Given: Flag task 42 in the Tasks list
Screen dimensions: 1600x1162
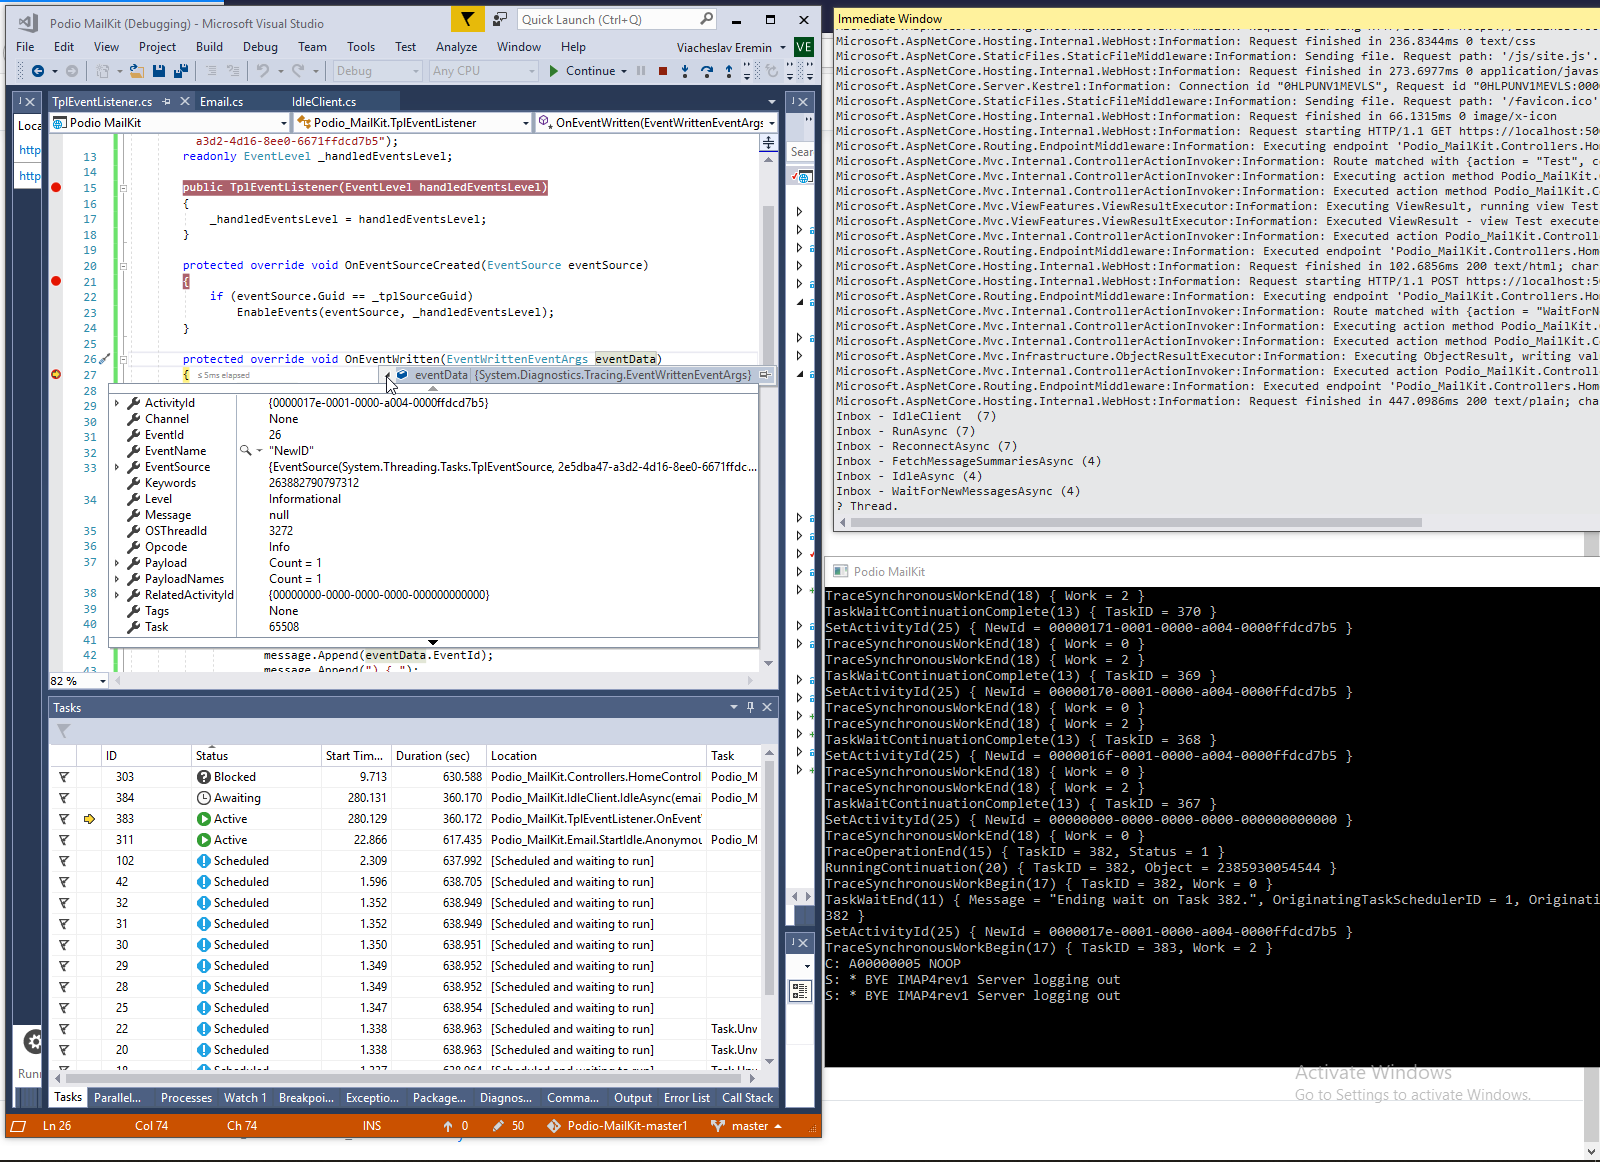Looking at the screenshot, I should pyautogui.click(x=64, y=882).
